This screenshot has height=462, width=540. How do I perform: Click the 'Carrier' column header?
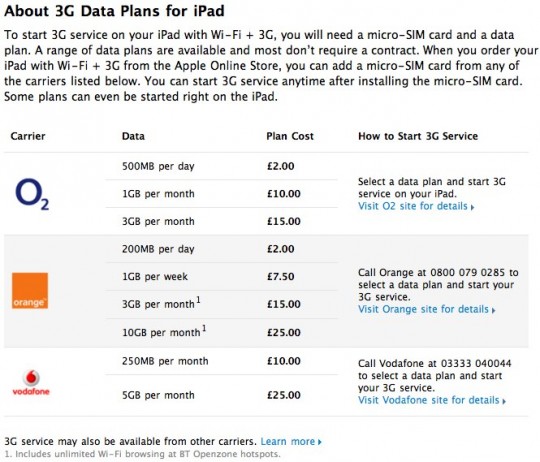pos(28,136)
